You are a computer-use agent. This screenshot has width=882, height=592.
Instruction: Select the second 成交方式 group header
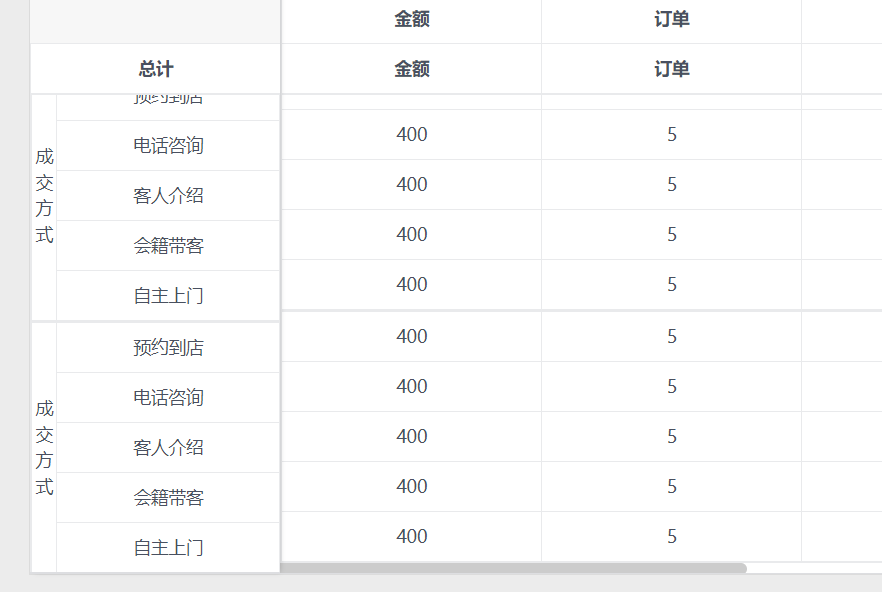point(43,447)
